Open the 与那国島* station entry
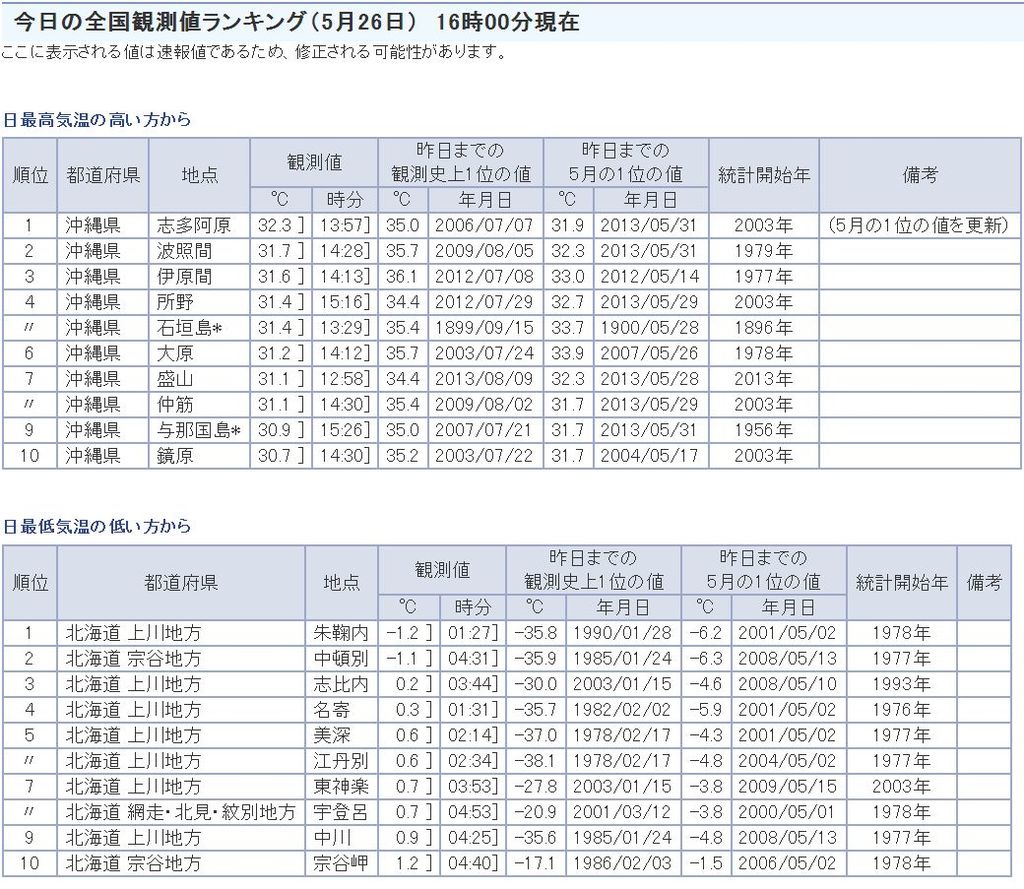1024x889 pixels. [199, 430]
